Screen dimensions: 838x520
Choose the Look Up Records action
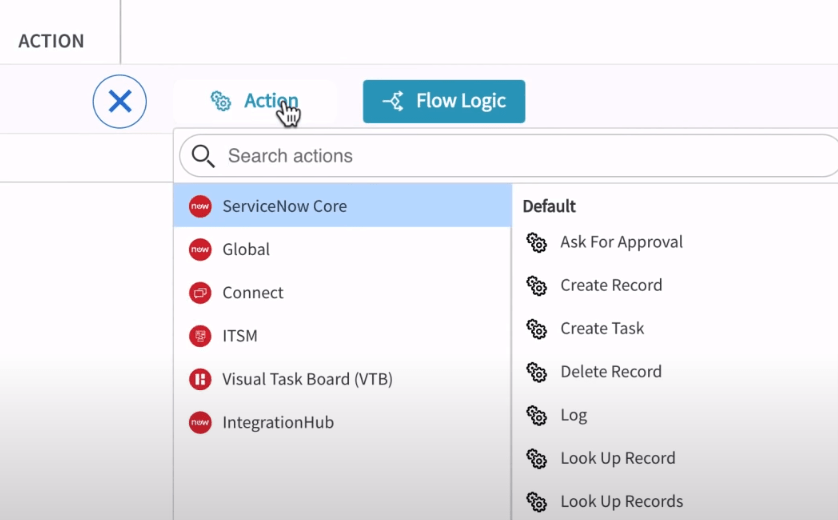point(622,502)
